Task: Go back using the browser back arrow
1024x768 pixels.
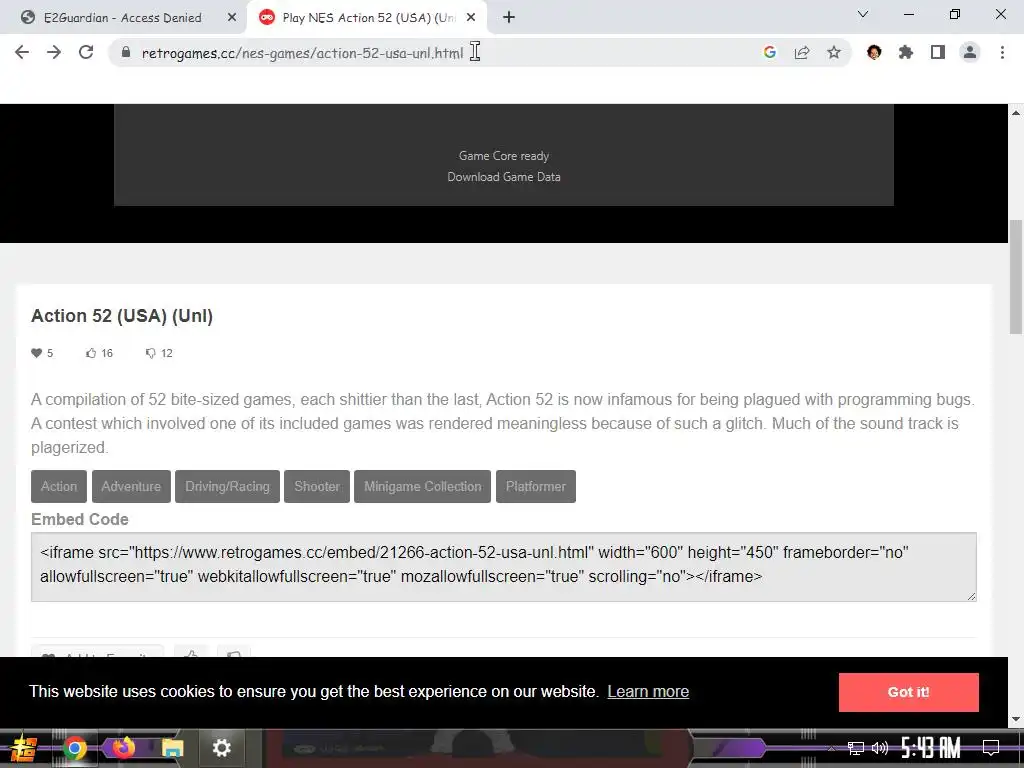Action: [22, 52]
